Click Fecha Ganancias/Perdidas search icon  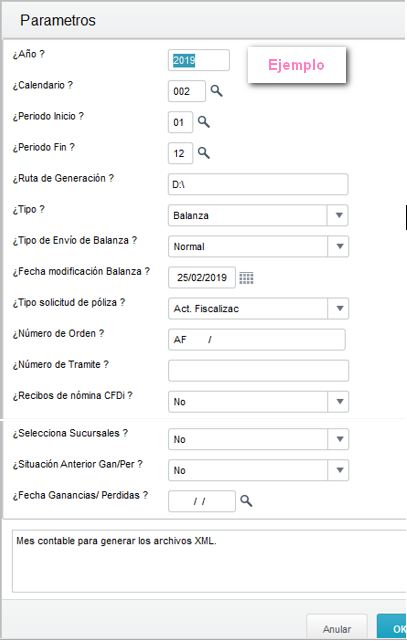pos(246,501)
